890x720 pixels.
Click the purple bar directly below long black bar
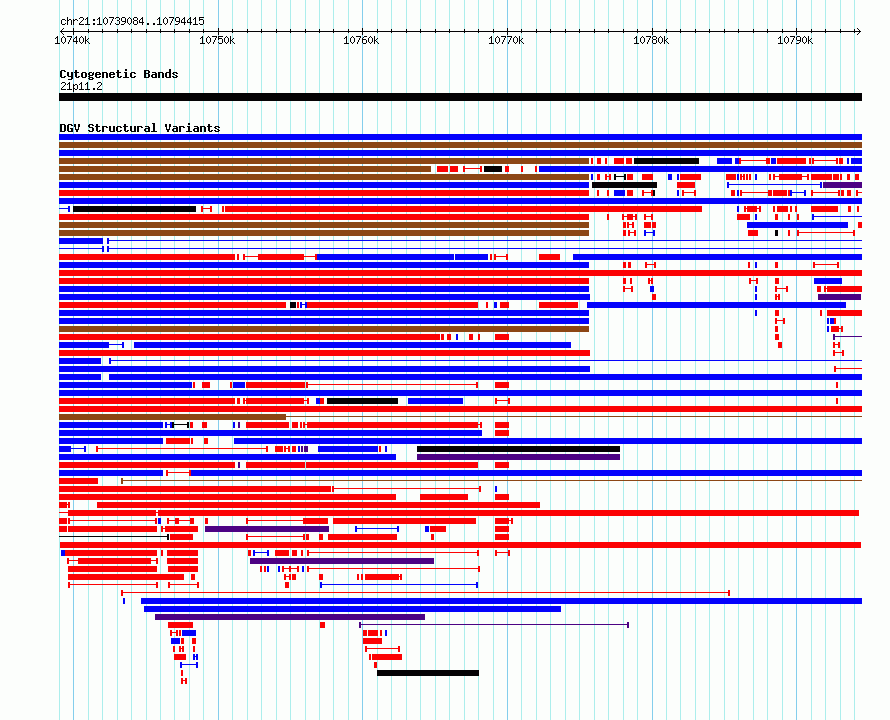click(x=518, y=457)
